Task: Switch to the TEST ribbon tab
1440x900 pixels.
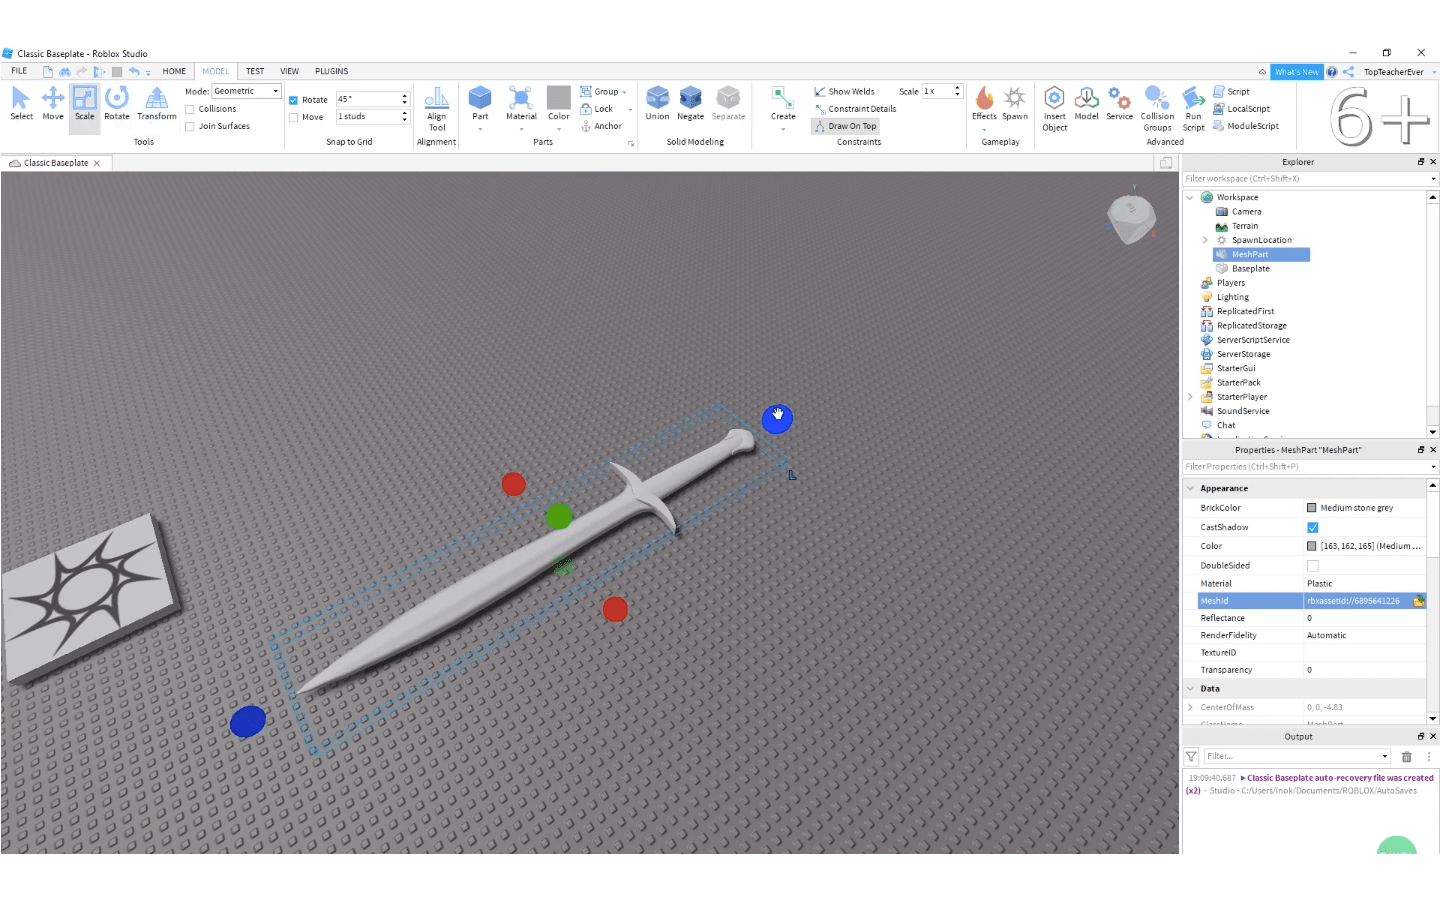Action: 255,71
